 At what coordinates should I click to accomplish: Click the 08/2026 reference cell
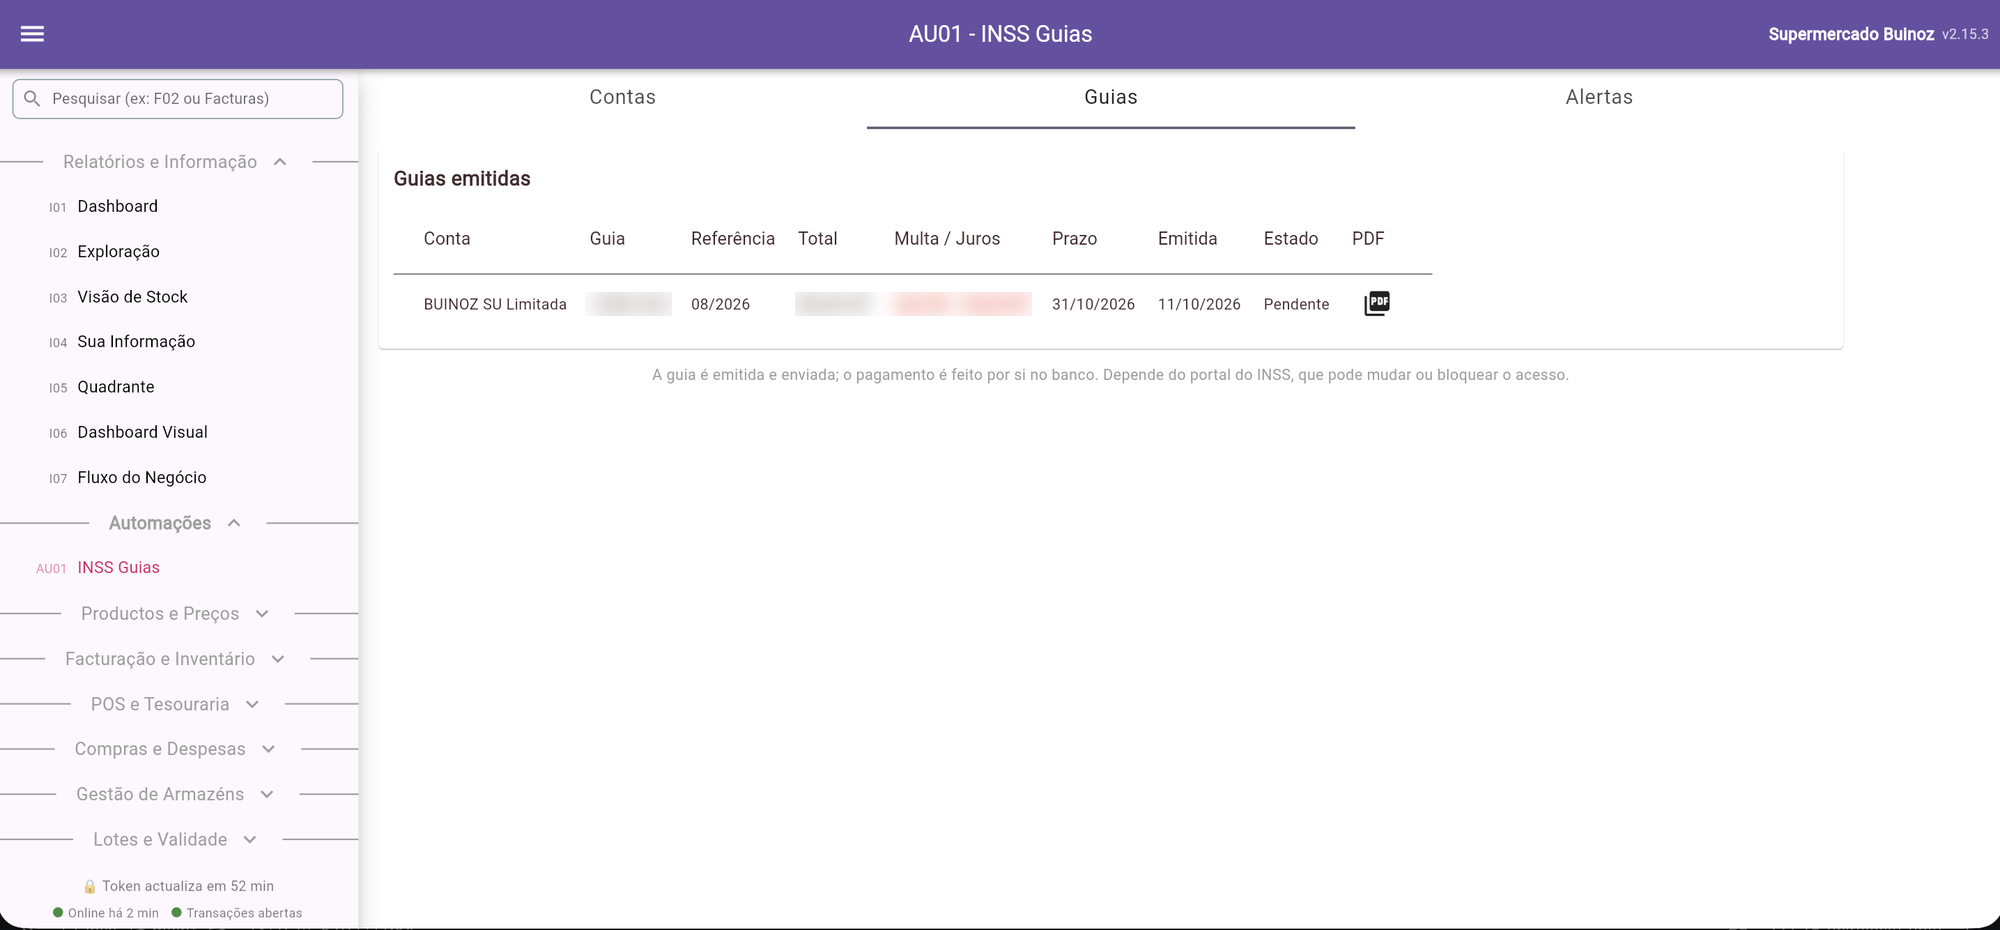pos(720,304)
